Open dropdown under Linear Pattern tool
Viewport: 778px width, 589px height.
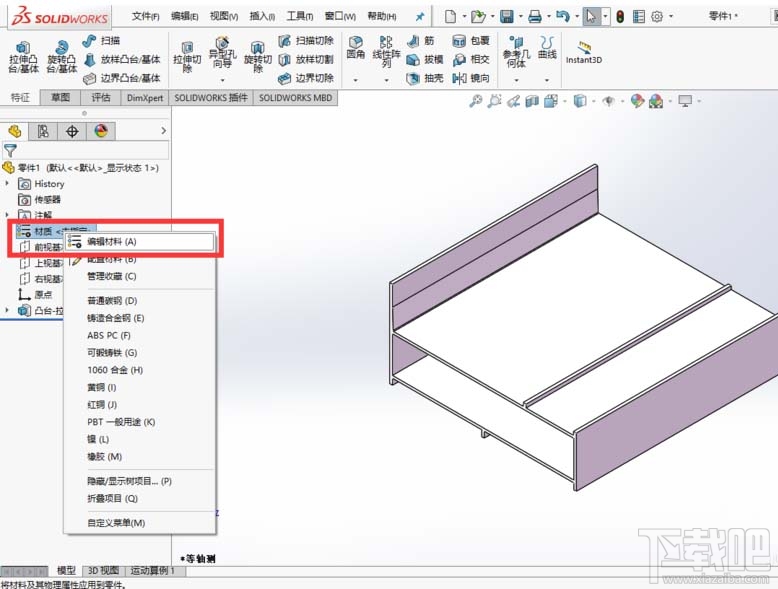click(x=386, y=79)
